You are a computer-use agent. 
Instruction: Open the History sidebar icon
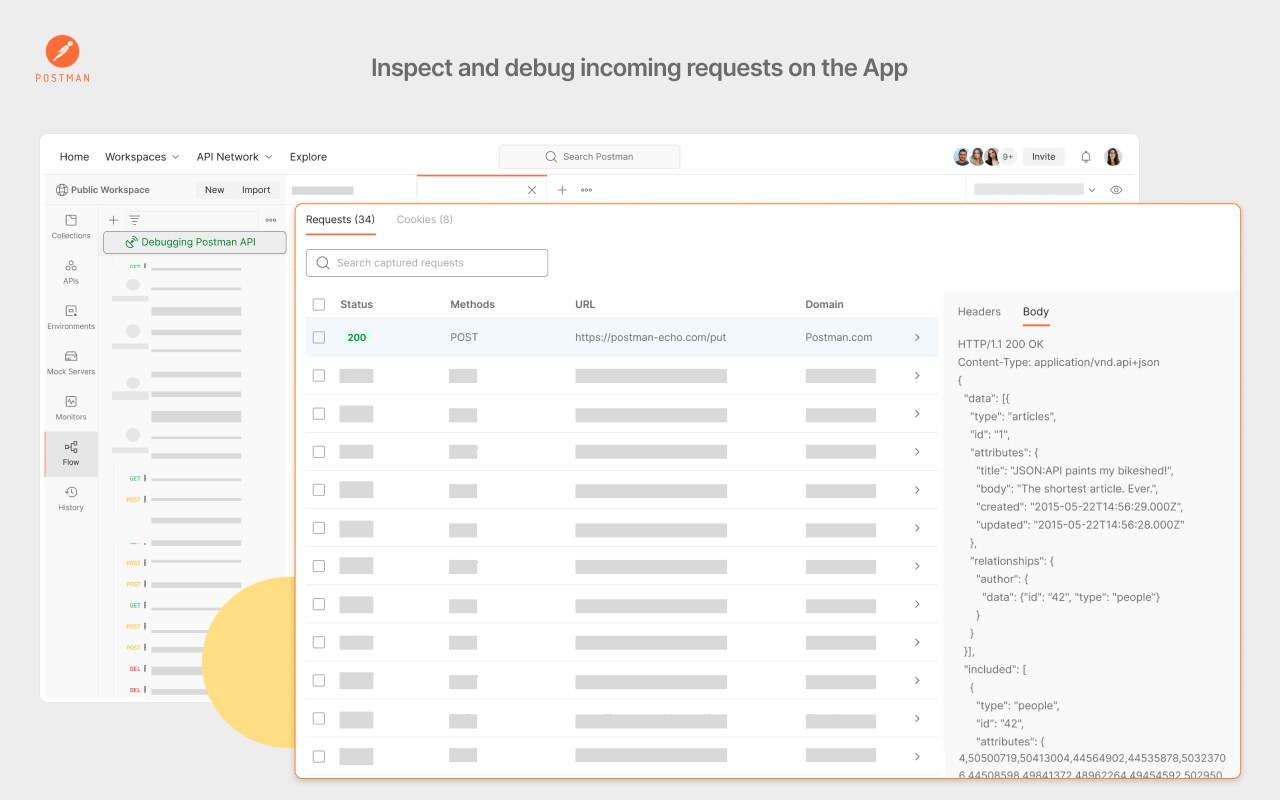pos(71,497)
